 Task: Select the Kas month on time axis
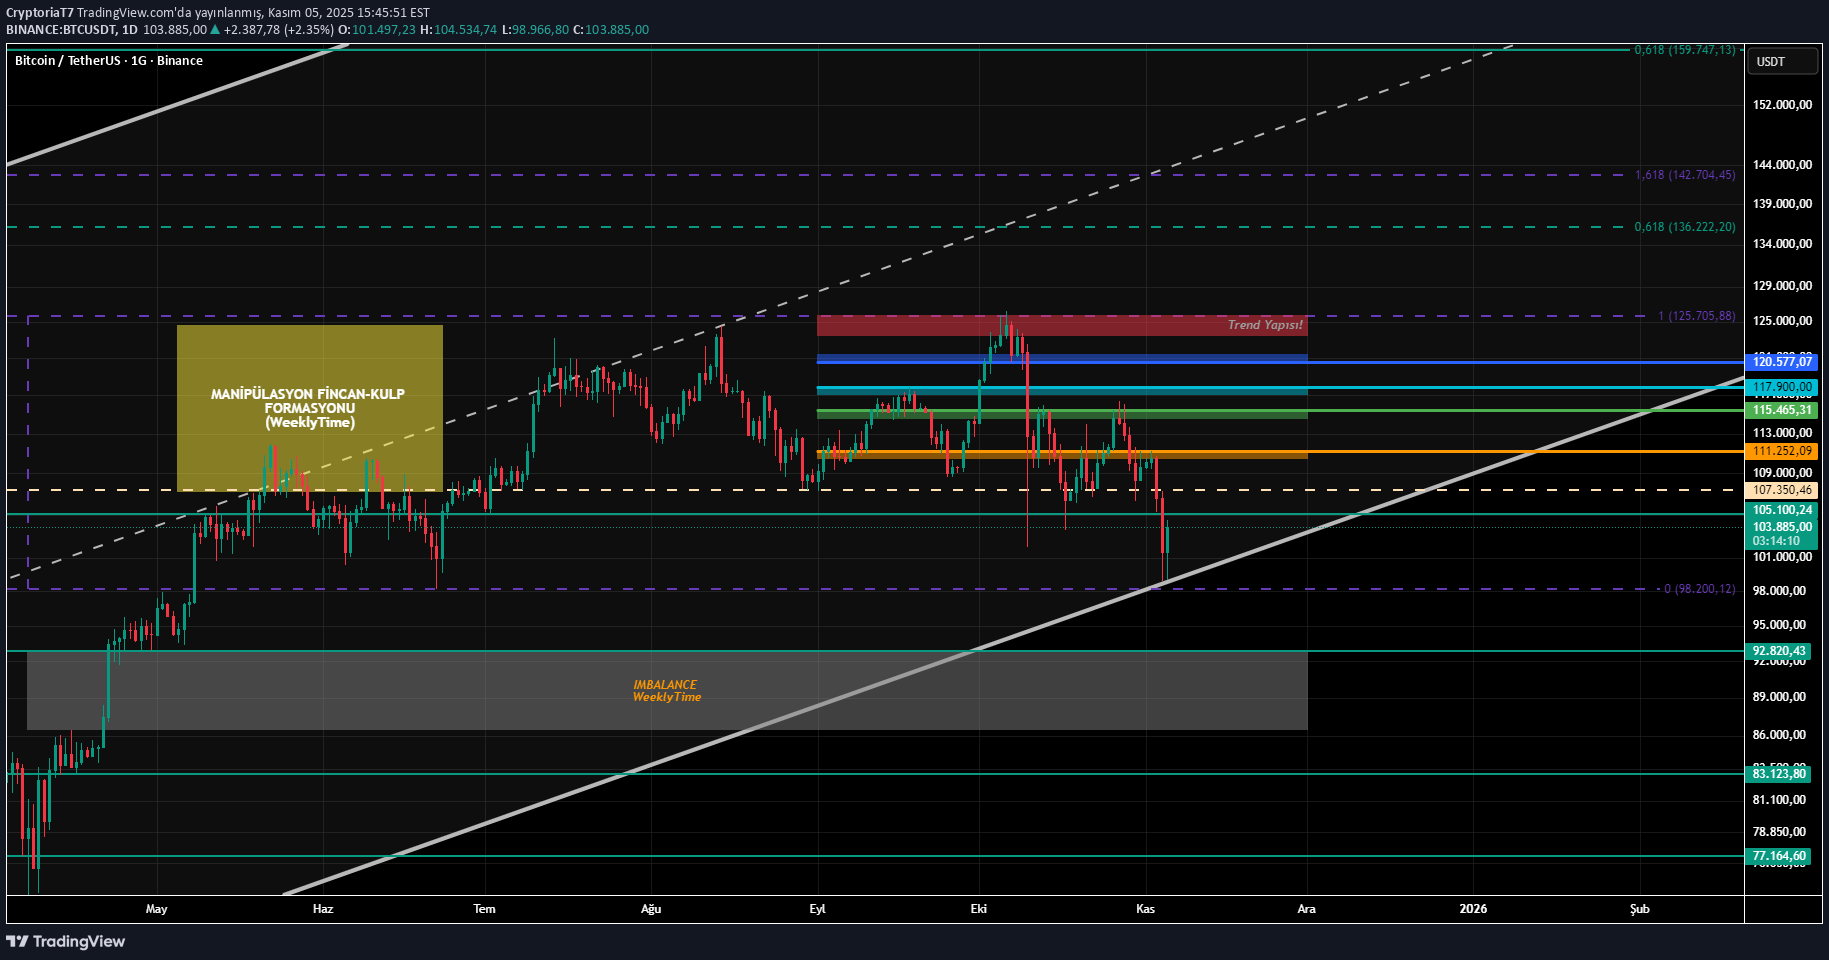pyautogui.click(x=1145, y=909)
